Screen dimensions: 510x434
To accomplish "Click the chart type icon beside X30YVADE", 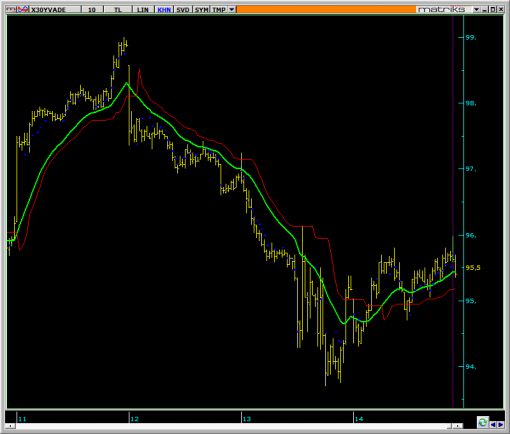I will point(23,9).
